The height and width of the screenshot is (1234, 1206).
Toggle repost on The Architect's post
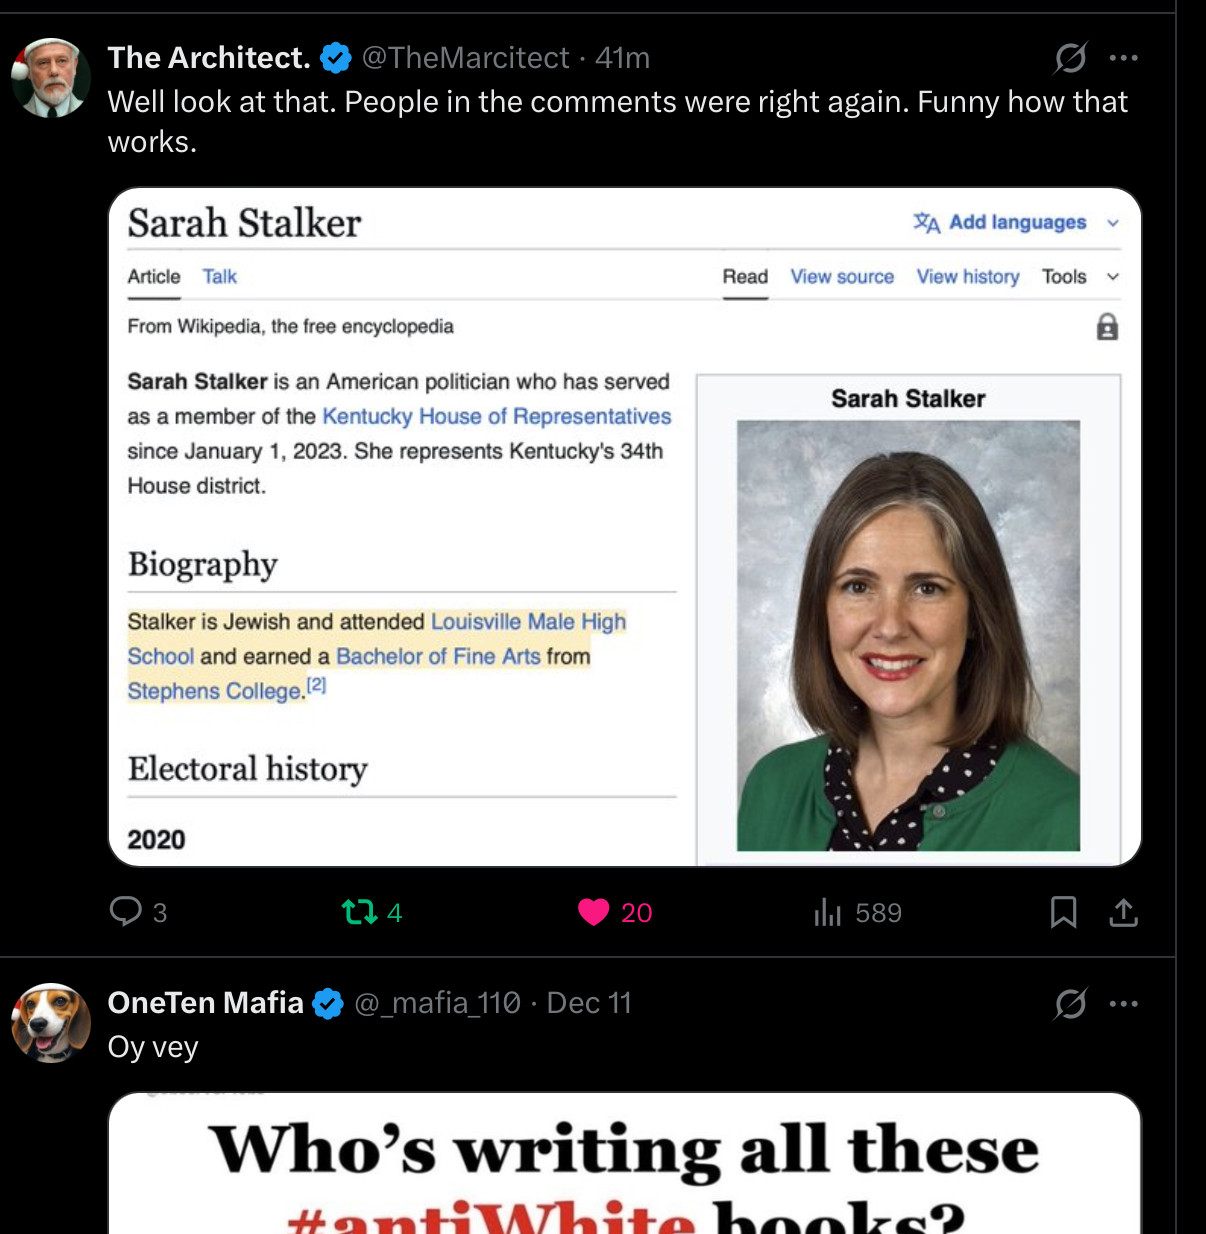(x=359, y=912)
